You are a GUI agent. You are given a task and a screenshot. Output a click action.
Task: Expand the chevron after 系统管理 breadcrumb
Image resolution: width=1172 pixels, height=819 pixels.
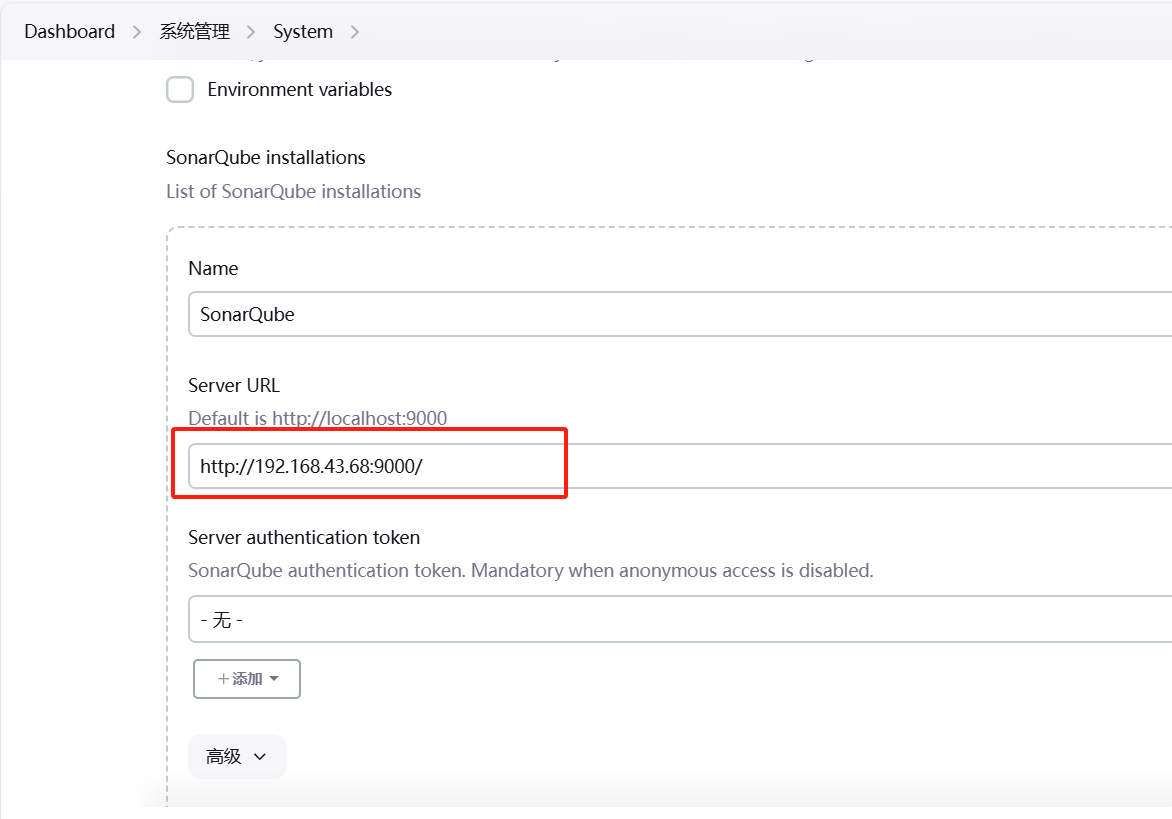point(251,32)
